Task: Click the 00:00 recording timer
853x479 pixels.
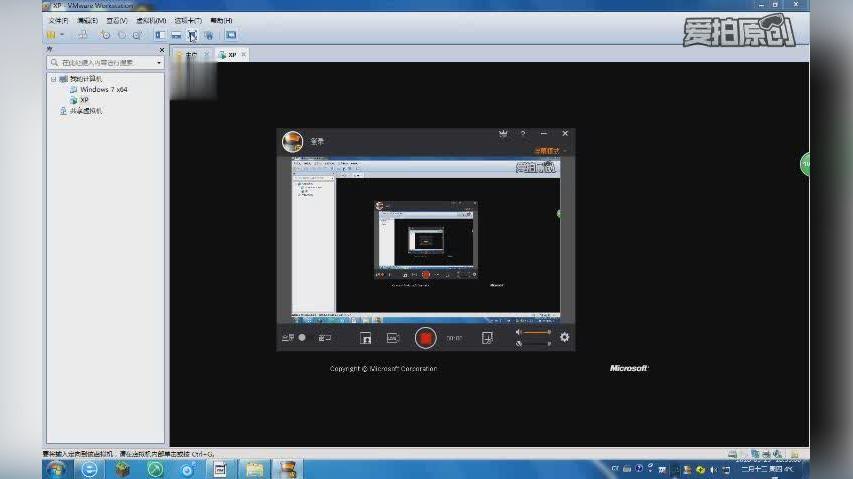Action: pyautogui.click(x=454, y=338)
